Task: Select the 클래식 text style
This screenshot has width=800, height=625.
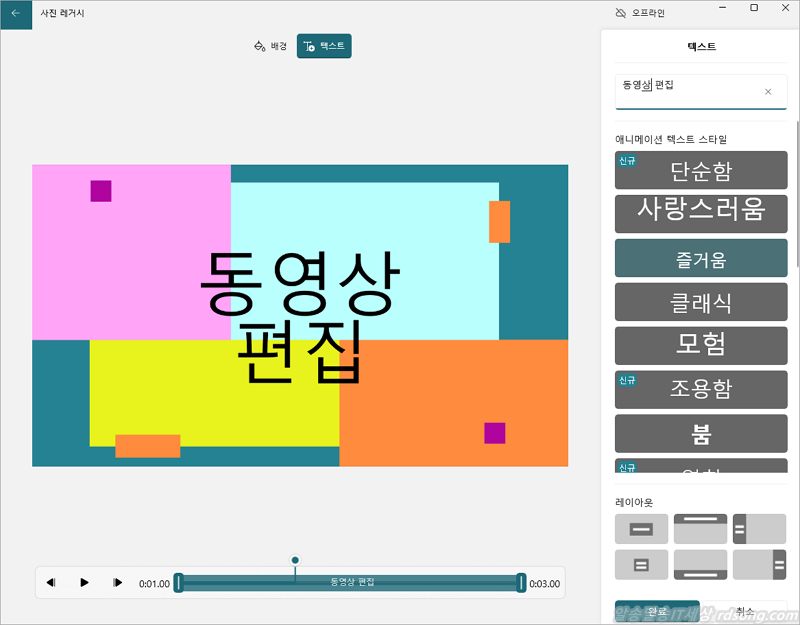Action: [701, 302]
